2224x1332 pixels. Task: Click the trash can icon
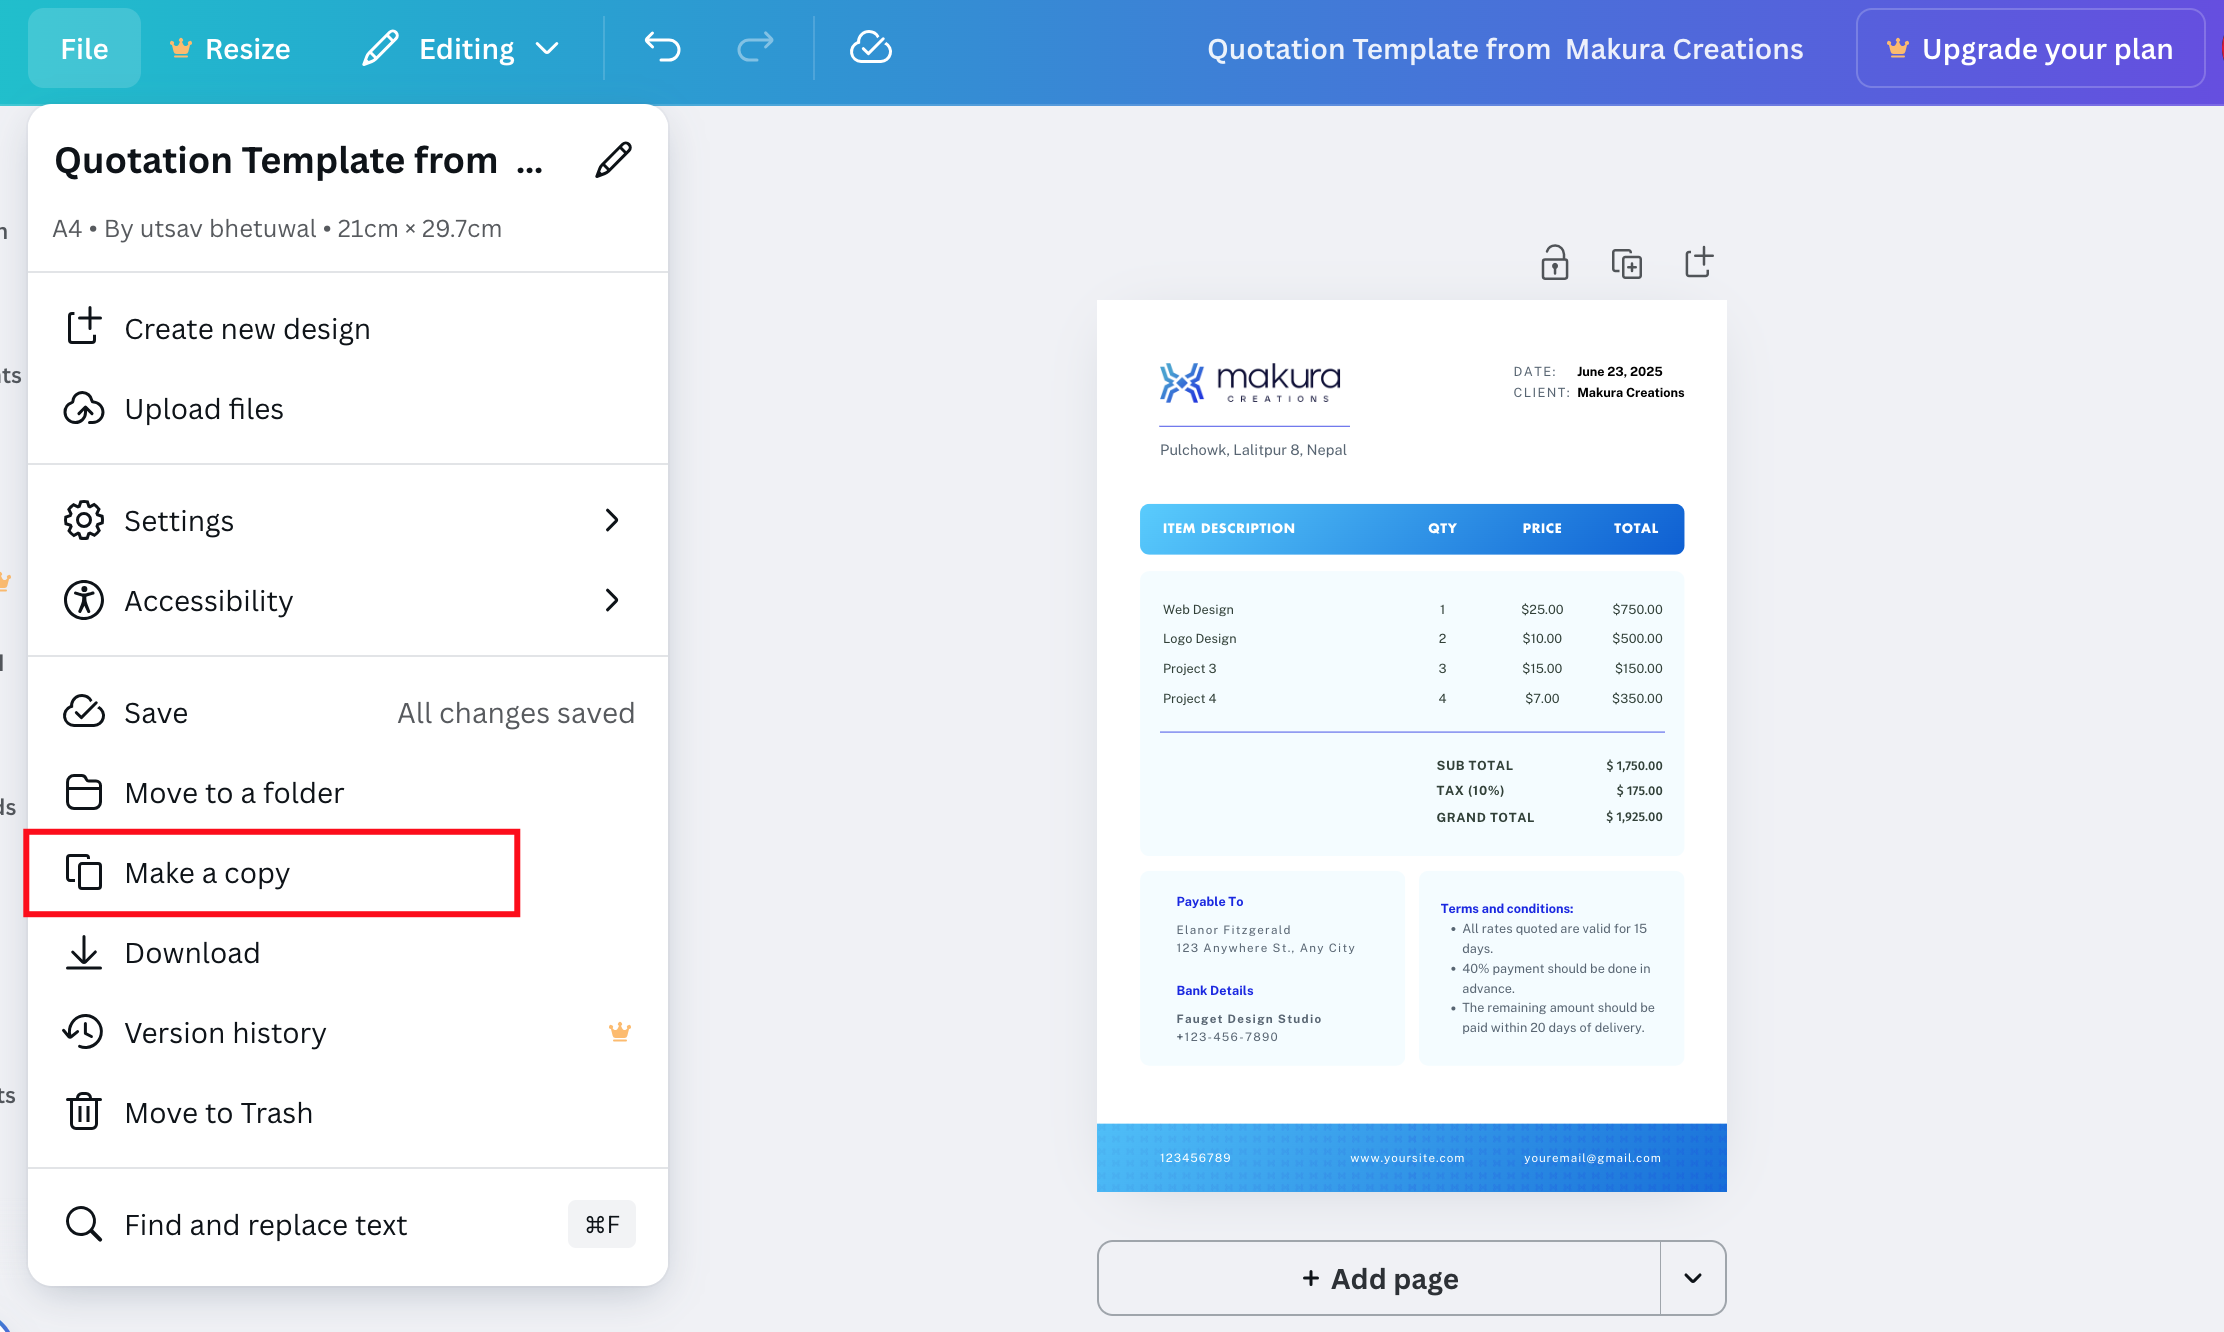click(x=84, y=1112)
